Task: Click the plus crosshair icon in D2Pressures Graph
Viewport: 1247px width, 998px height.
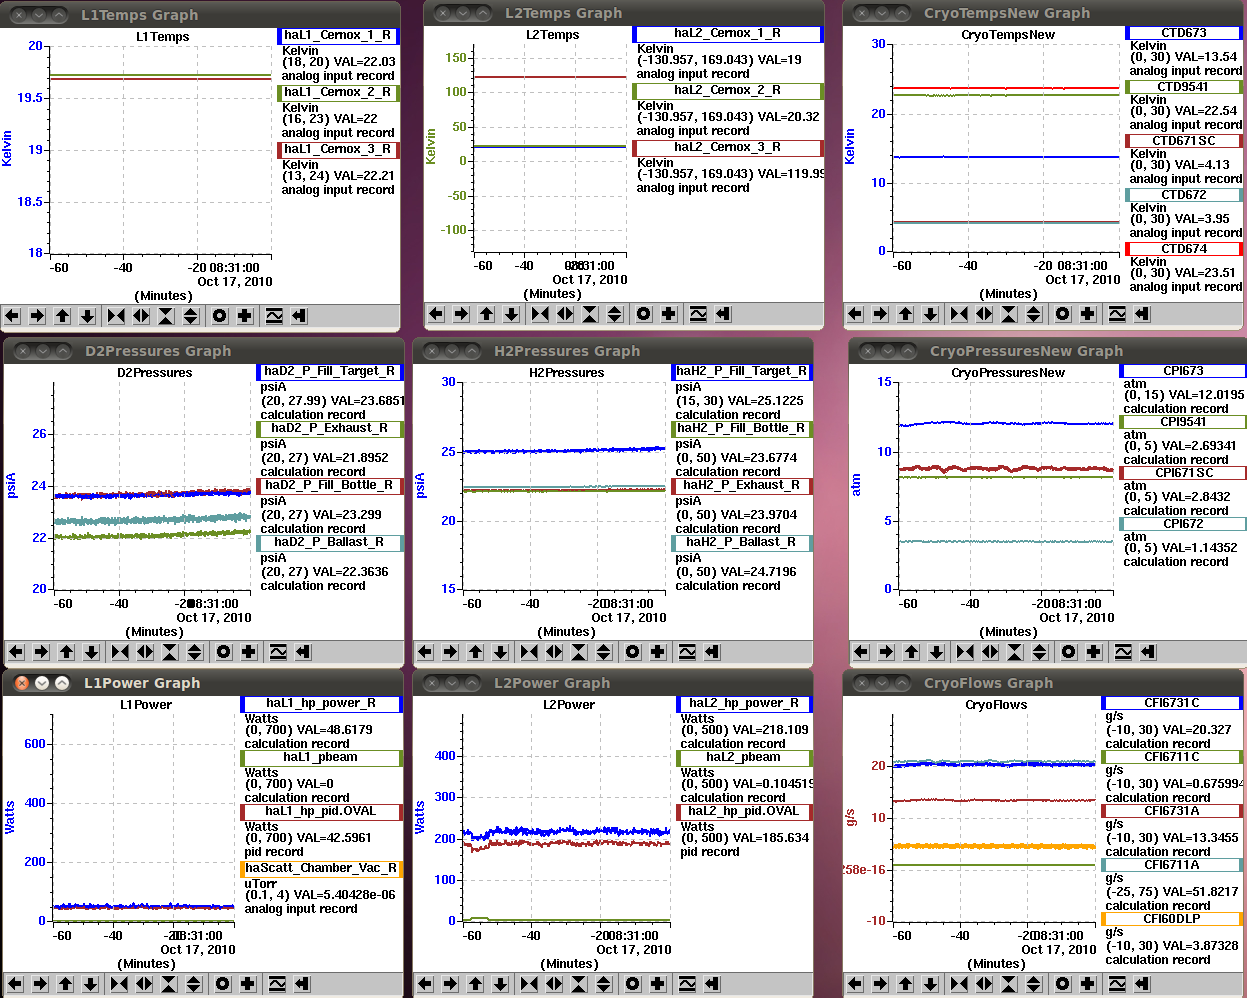Action: (x=249, y=652)
